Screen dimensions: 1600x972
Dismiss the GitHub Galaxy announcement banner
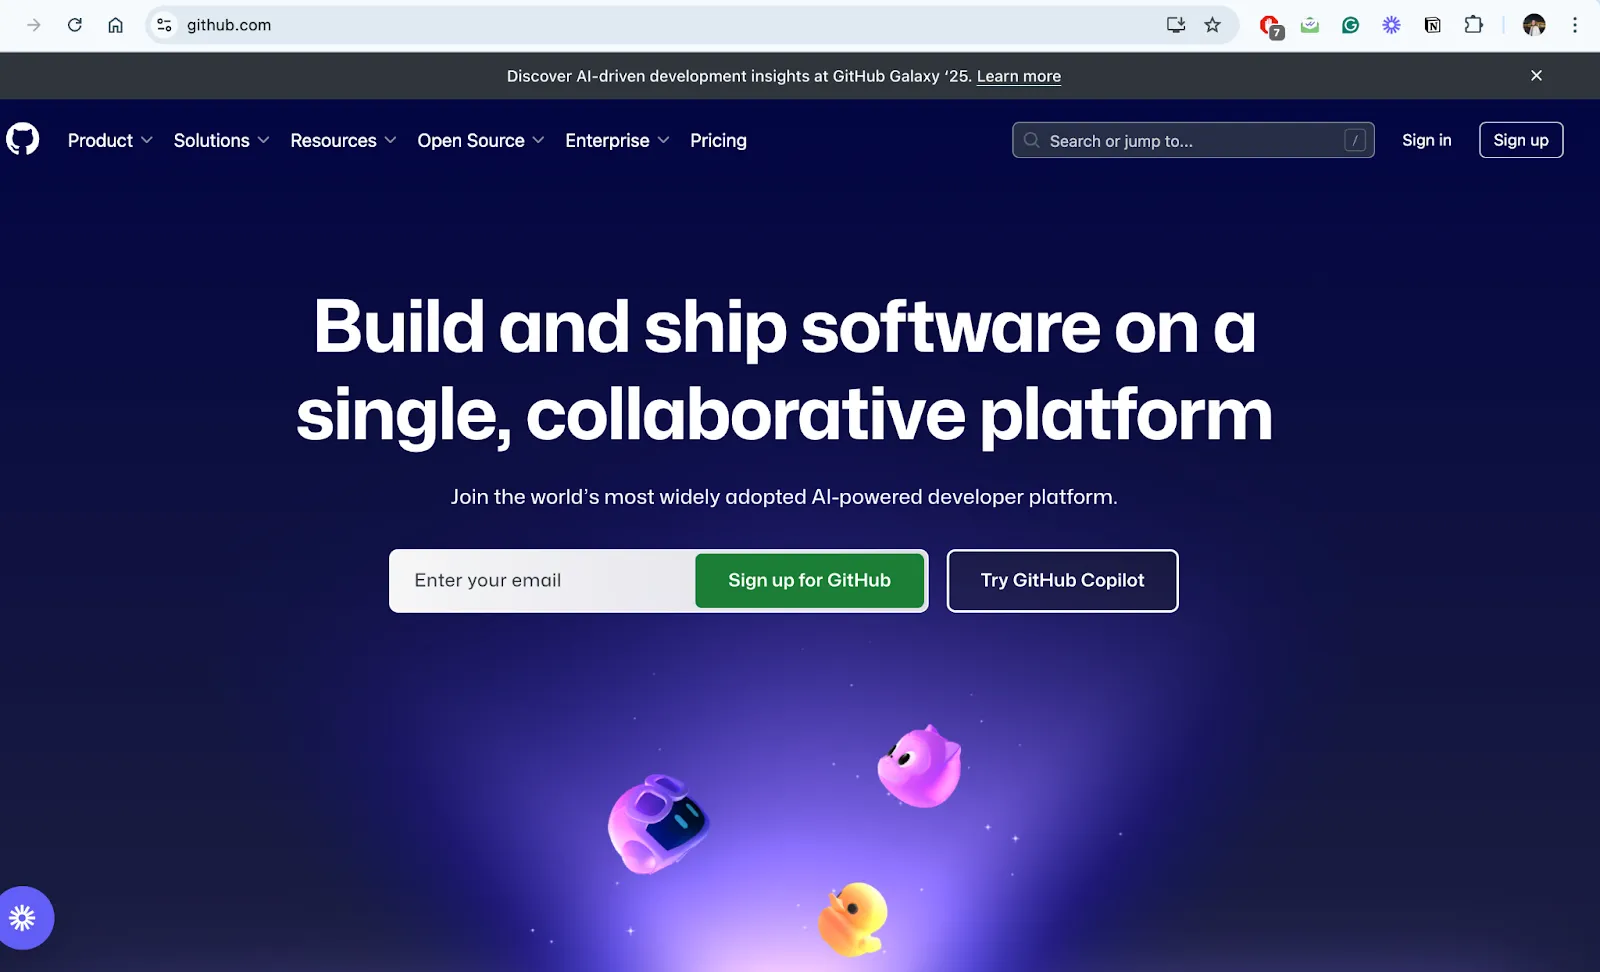pyautogui.click(x=1536, y=76)
